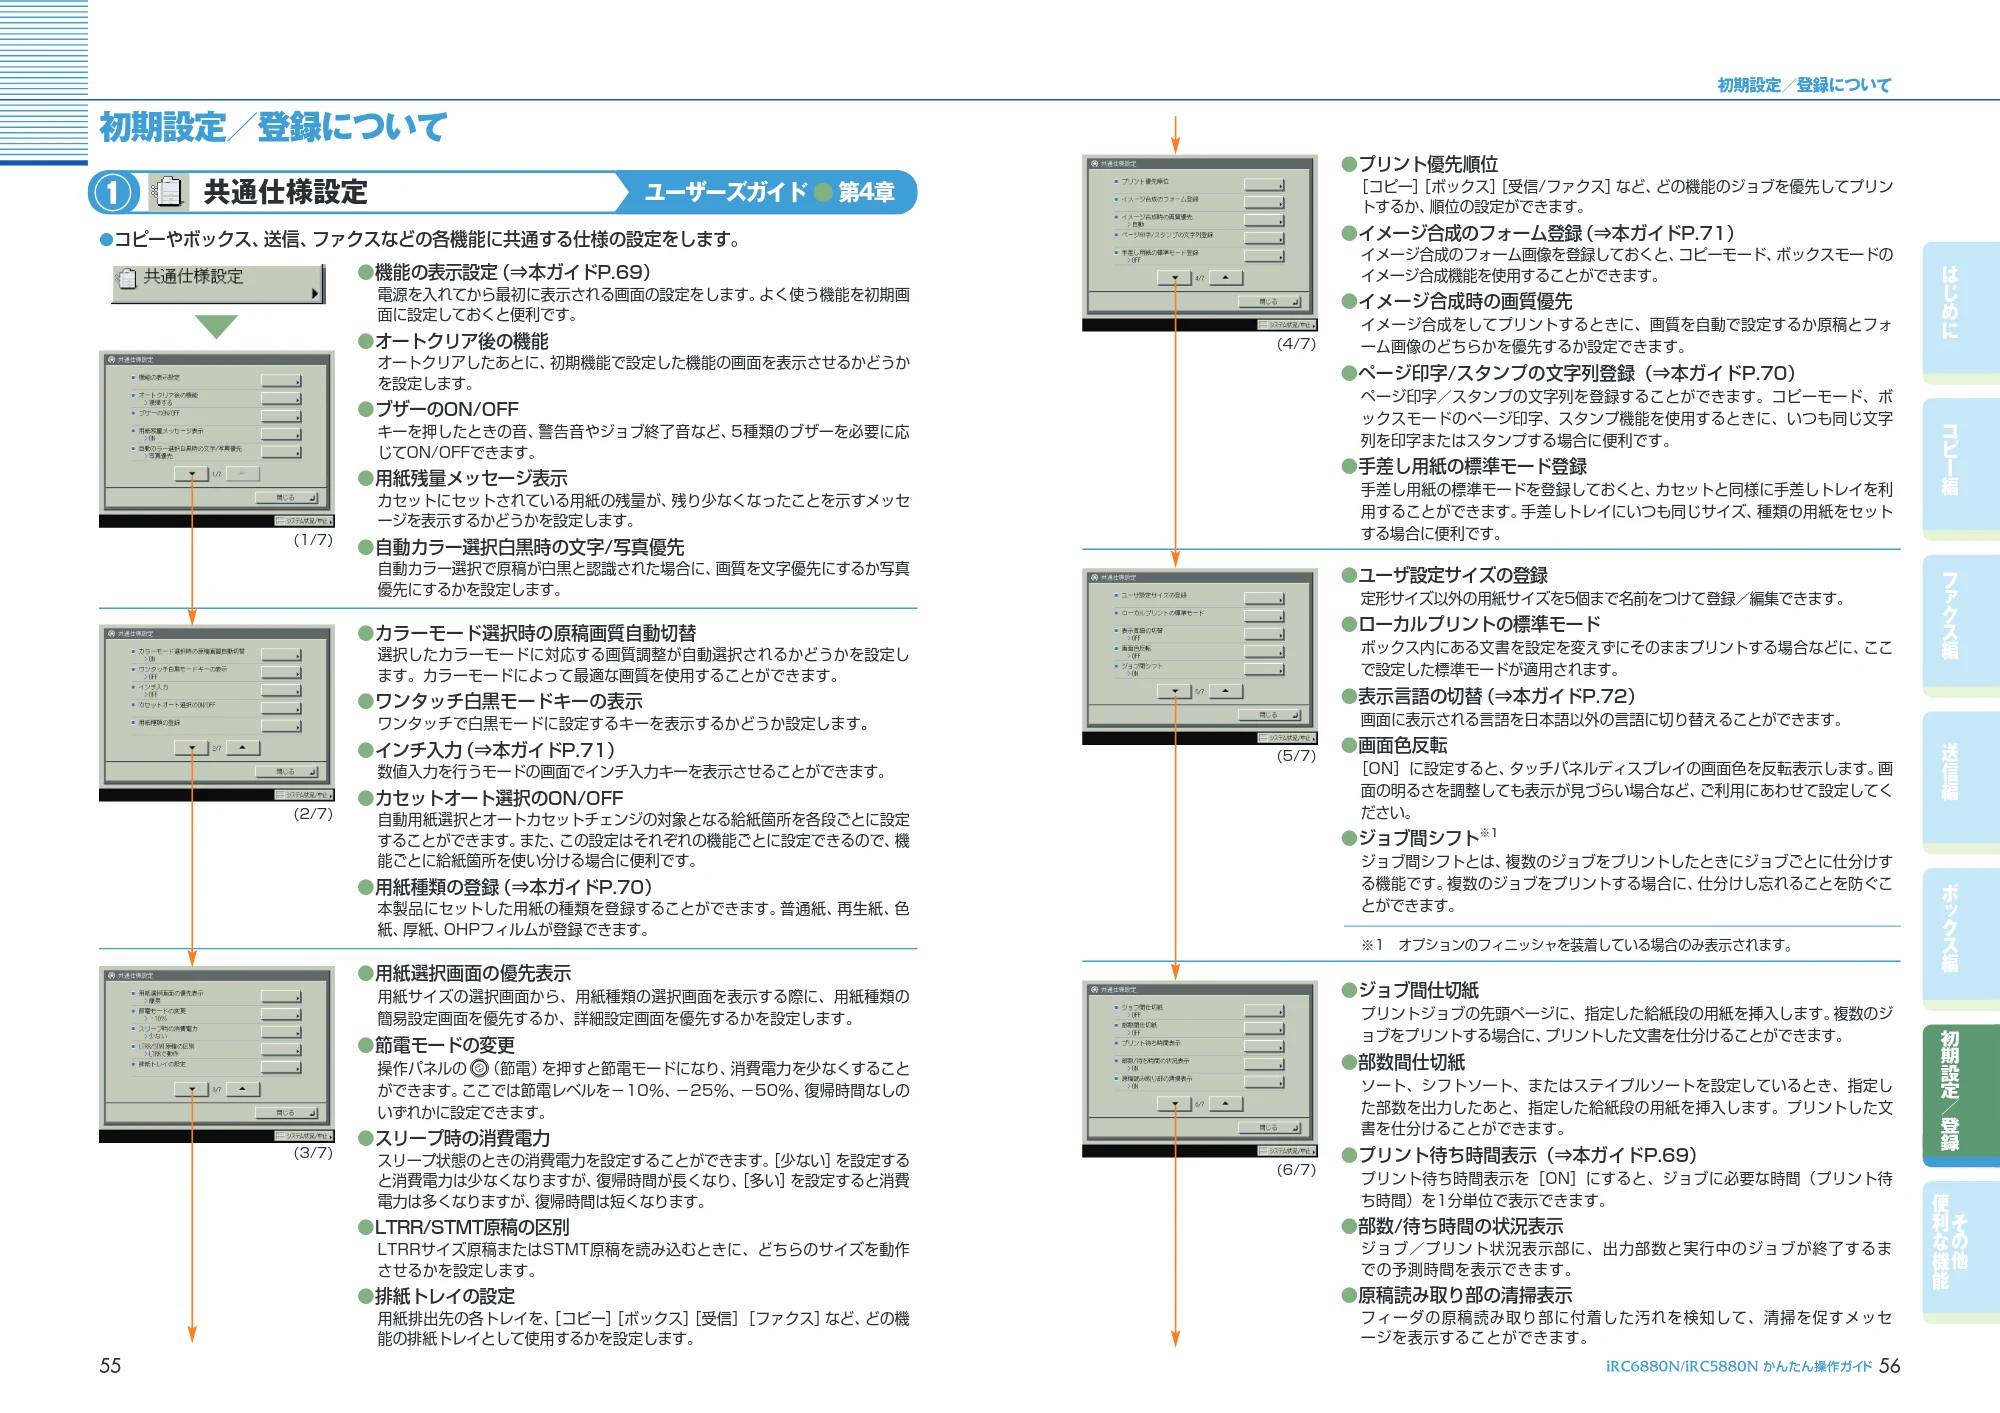Open the ボックス編 side tab

click(1960, 939)
